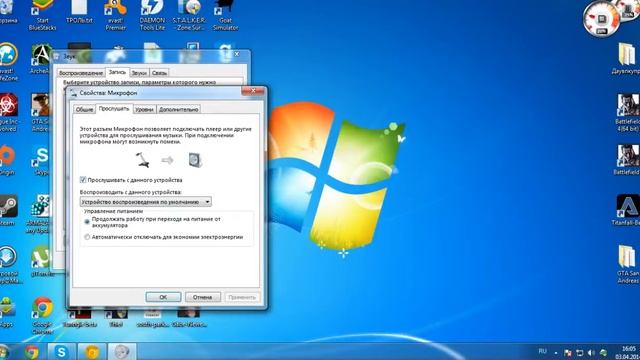Viewport: 640px width, 360px height.
Task: Confirm with the OK button
Action: 163,297
